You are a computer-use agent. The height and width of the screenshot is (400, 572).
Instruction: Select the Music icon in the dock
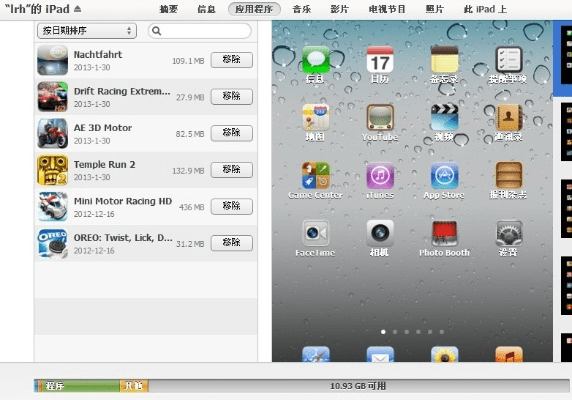coord(509,354)
